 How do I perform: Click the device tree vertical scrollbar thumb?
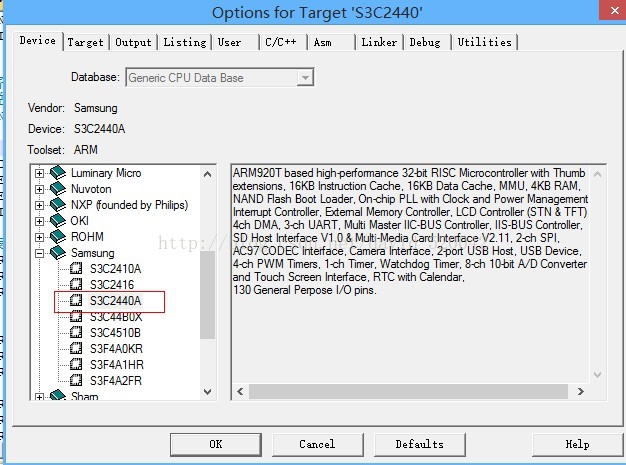tap(207, 295)
